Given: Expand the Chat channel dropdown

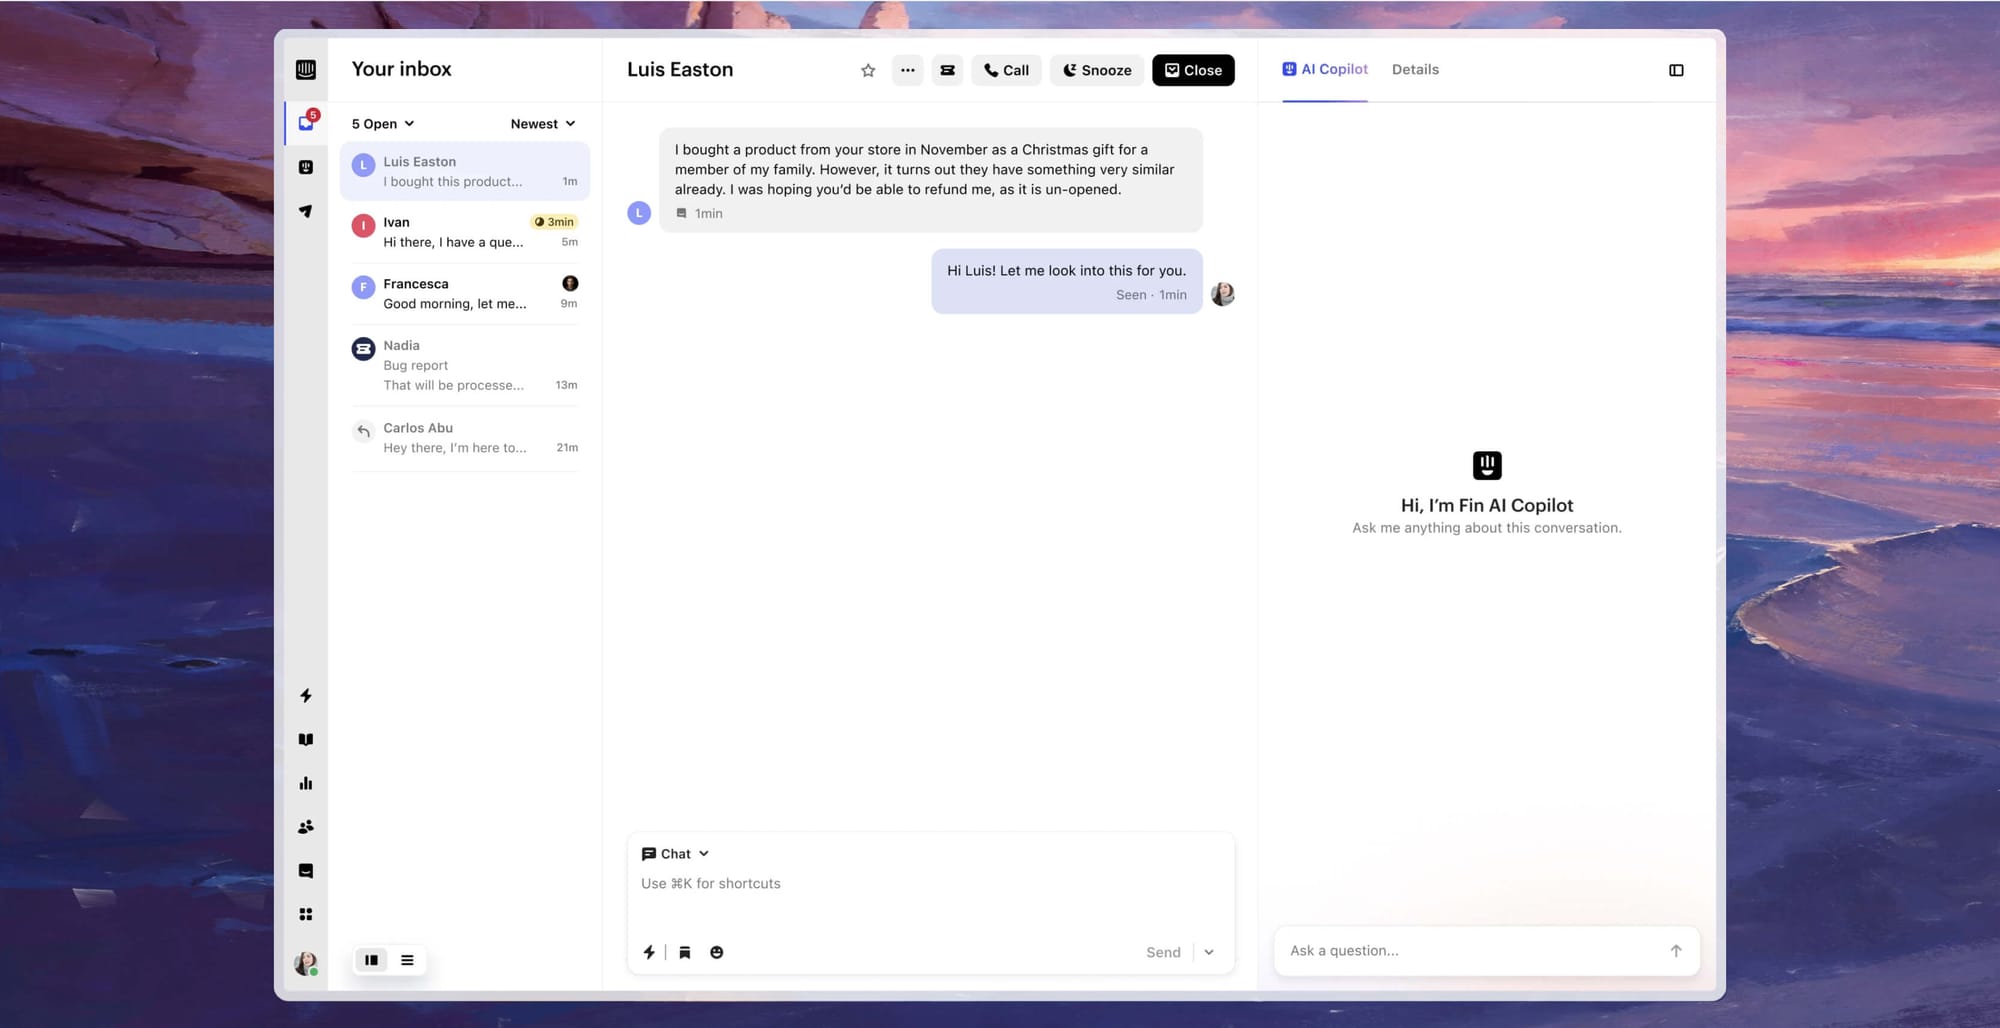Looking at the screenshot, I should coord(676,853).
